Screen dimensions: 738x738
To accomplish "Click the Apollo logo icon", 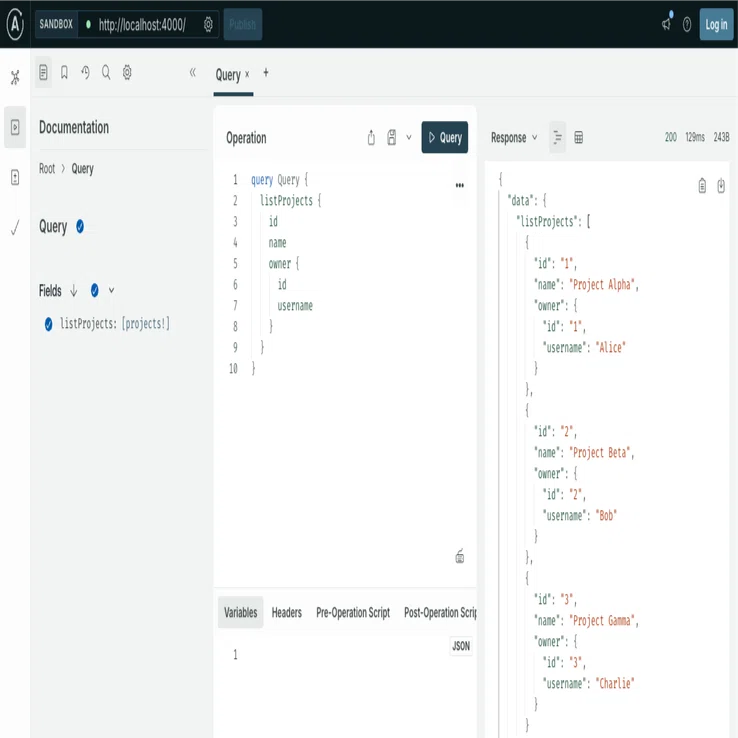I will coord(15,24).
